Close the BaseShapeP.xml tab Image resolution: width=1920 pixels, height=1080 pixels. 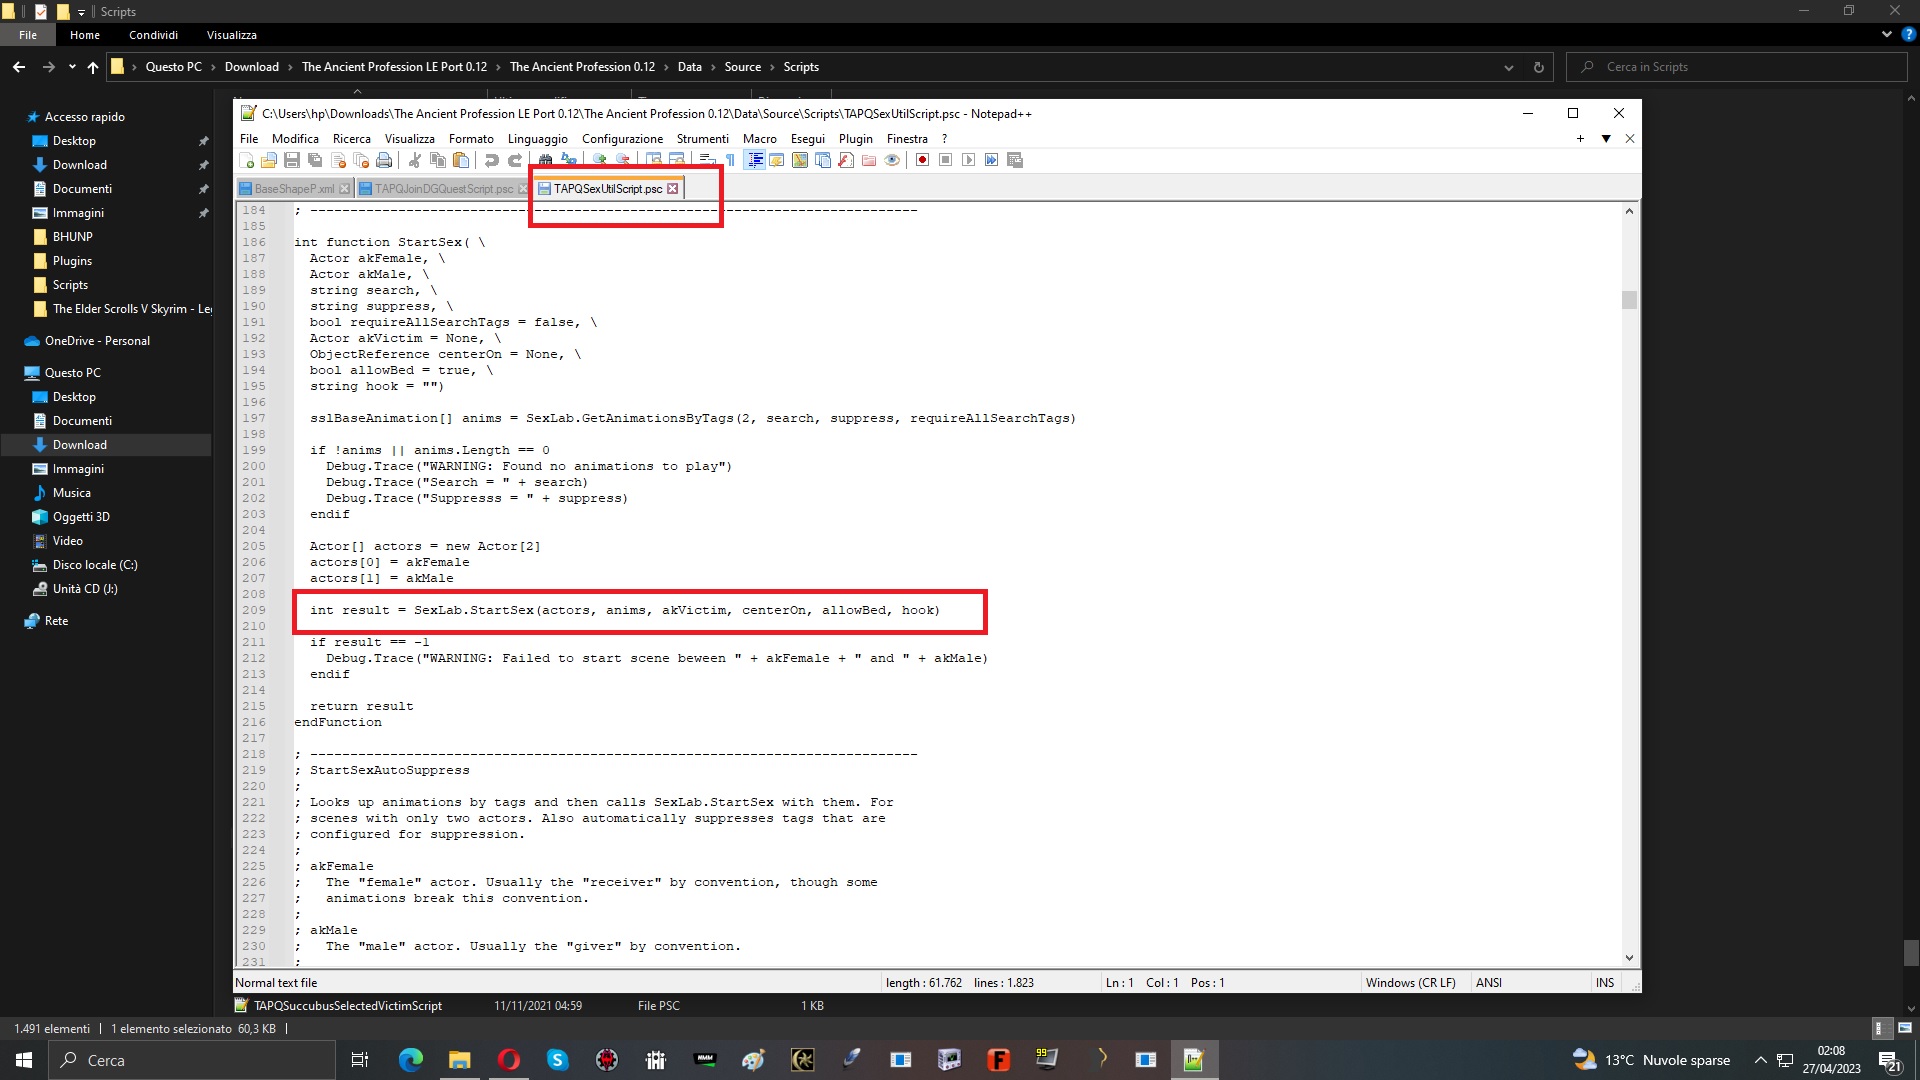(x=344, y=189)
